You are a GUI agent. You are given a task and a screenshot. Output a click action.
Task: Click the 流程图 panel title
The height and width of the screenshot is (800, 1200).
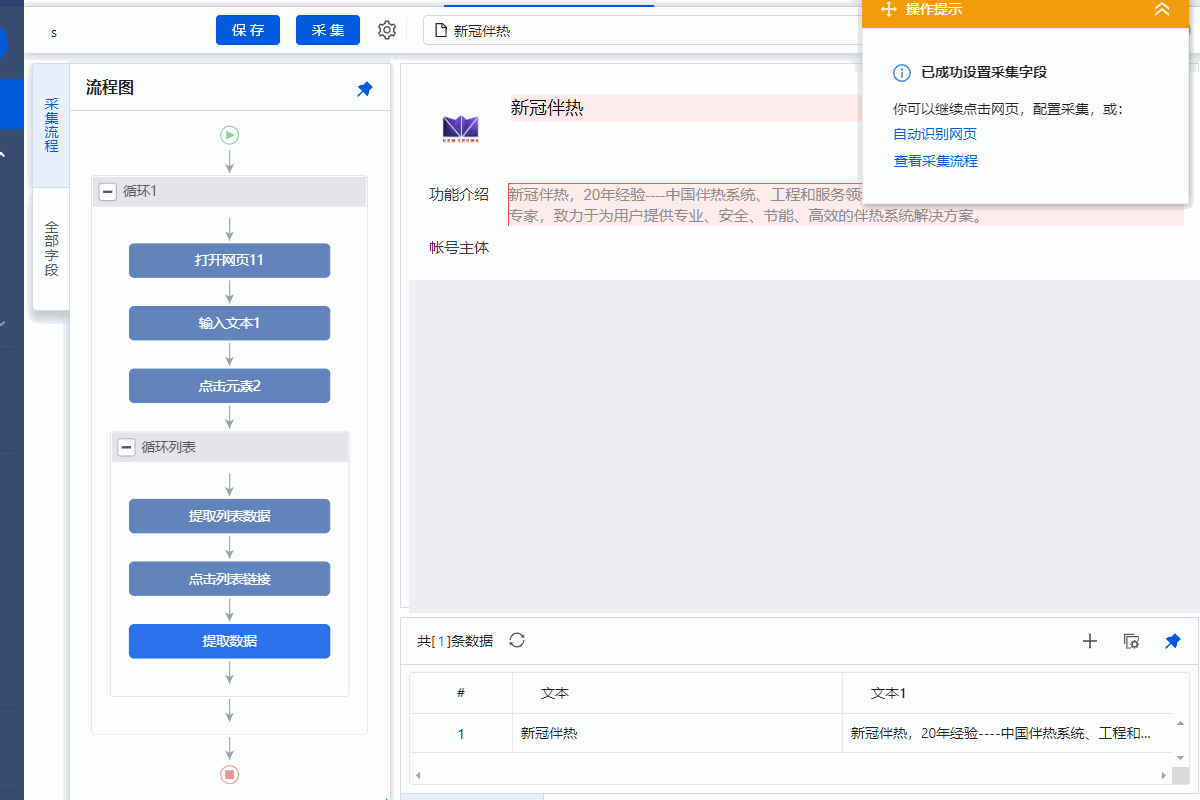tap(110, 88)
